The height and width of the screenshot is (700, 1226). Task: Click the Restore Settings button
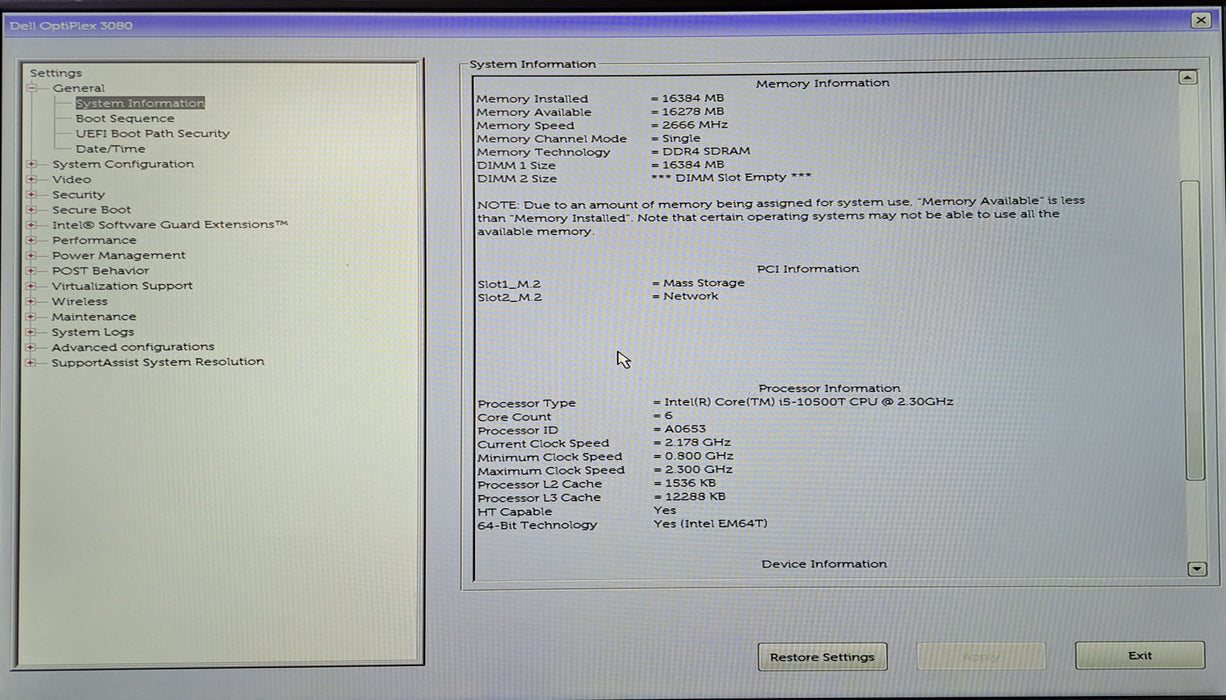[x=822, y=657]
